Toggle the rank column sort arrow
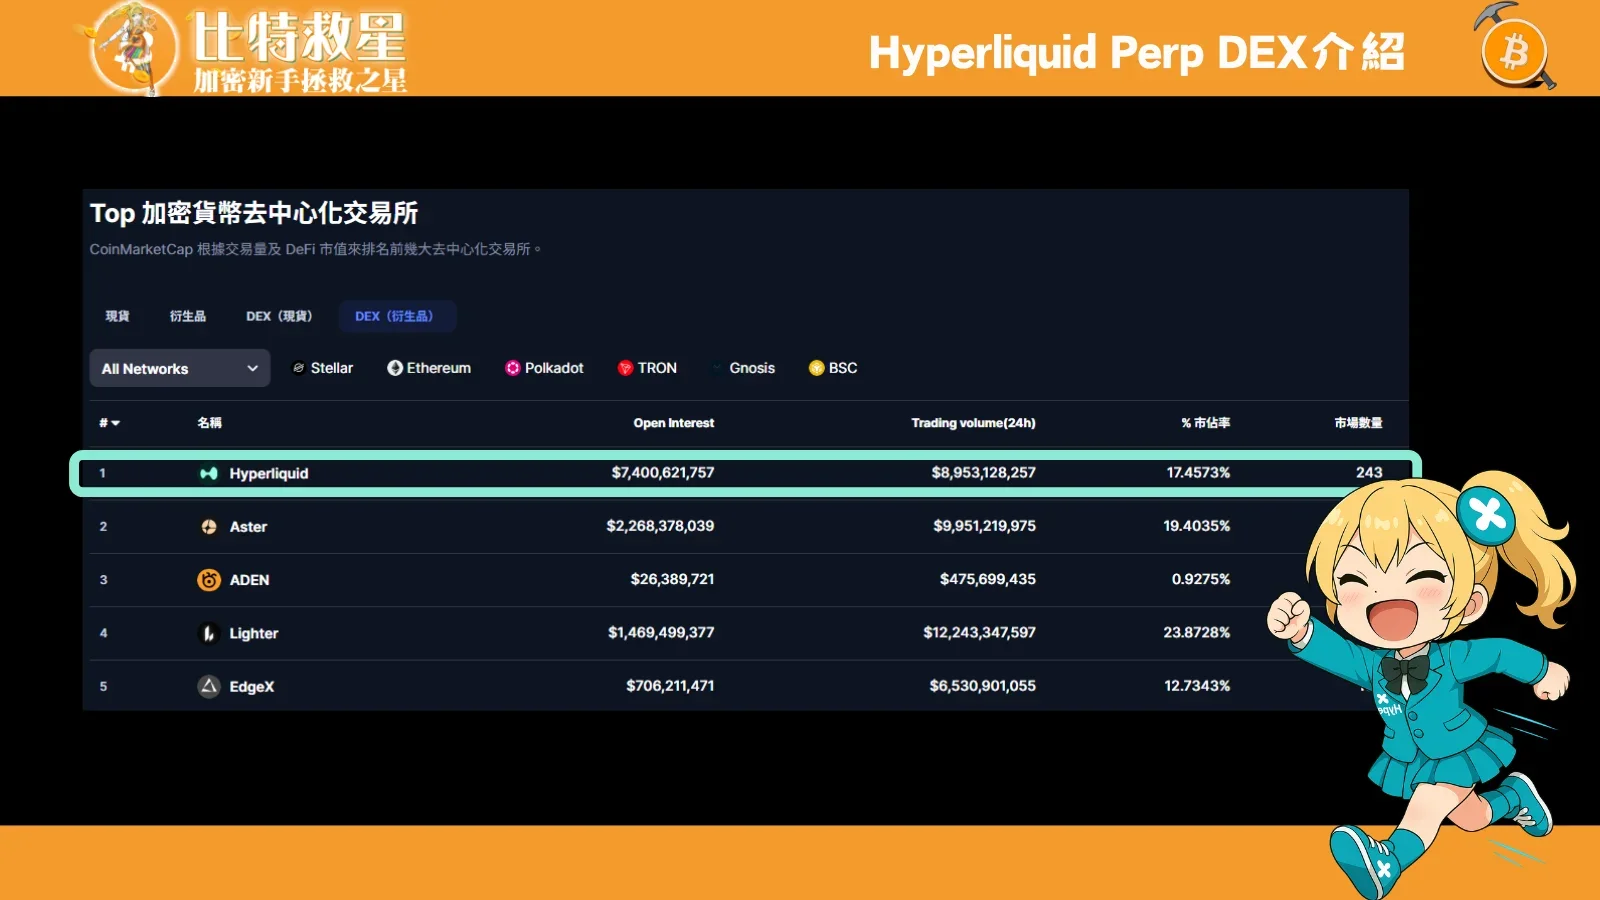The height and width of the screenshot is (900, 1600). click(x=116, y=423)
